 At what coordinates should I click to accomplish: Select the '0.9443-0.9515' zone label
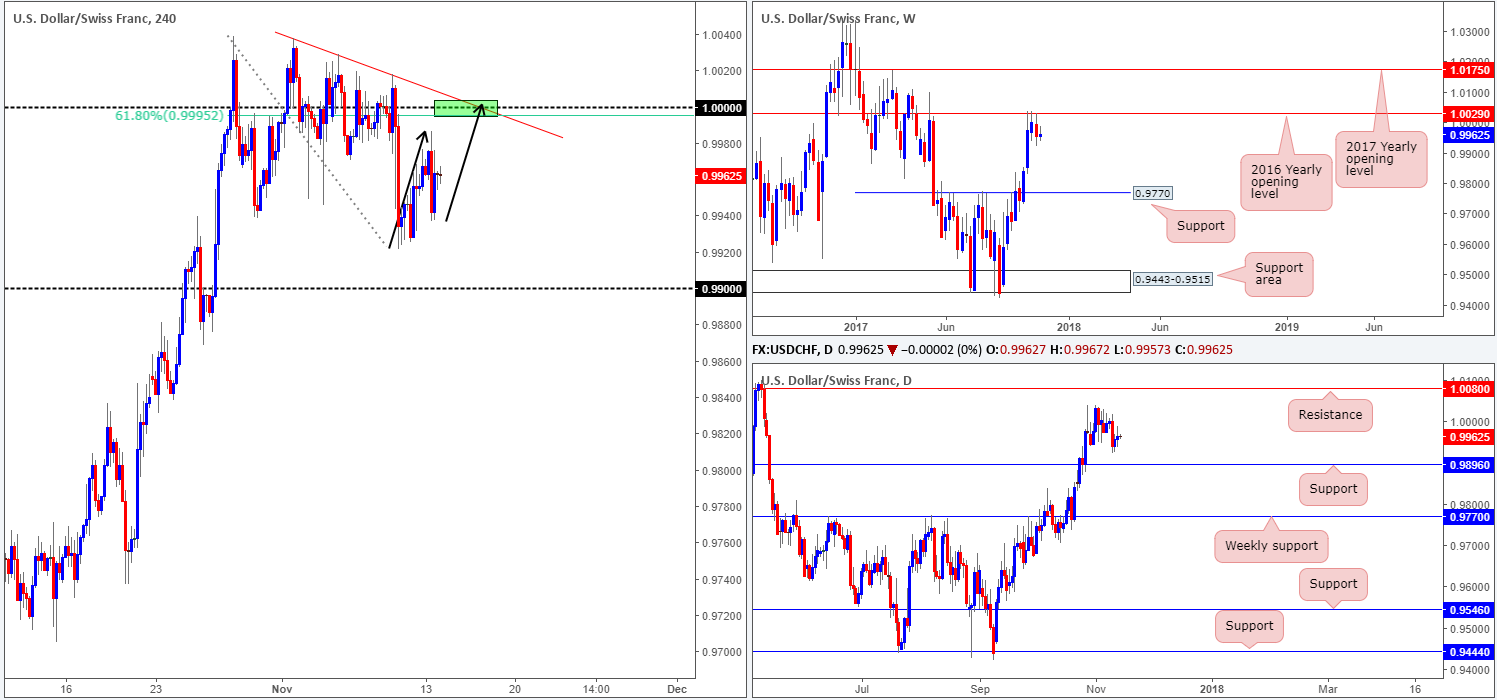(x=1172, y=281)
